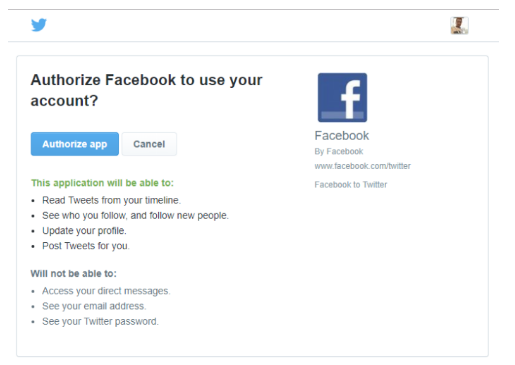Click Update your profile permission item
The width and height of the screenshot is (515, 365).
(84, 231)
